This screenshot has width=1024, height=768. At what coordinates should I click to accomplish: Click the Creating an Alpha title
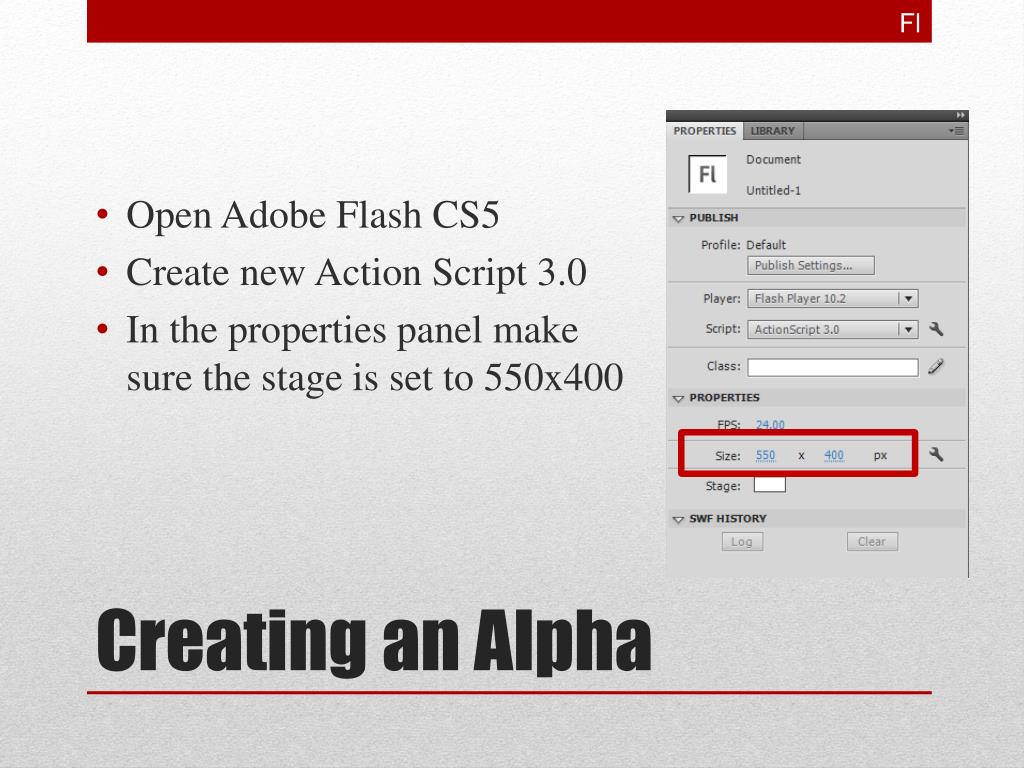(x=374, y=641)
